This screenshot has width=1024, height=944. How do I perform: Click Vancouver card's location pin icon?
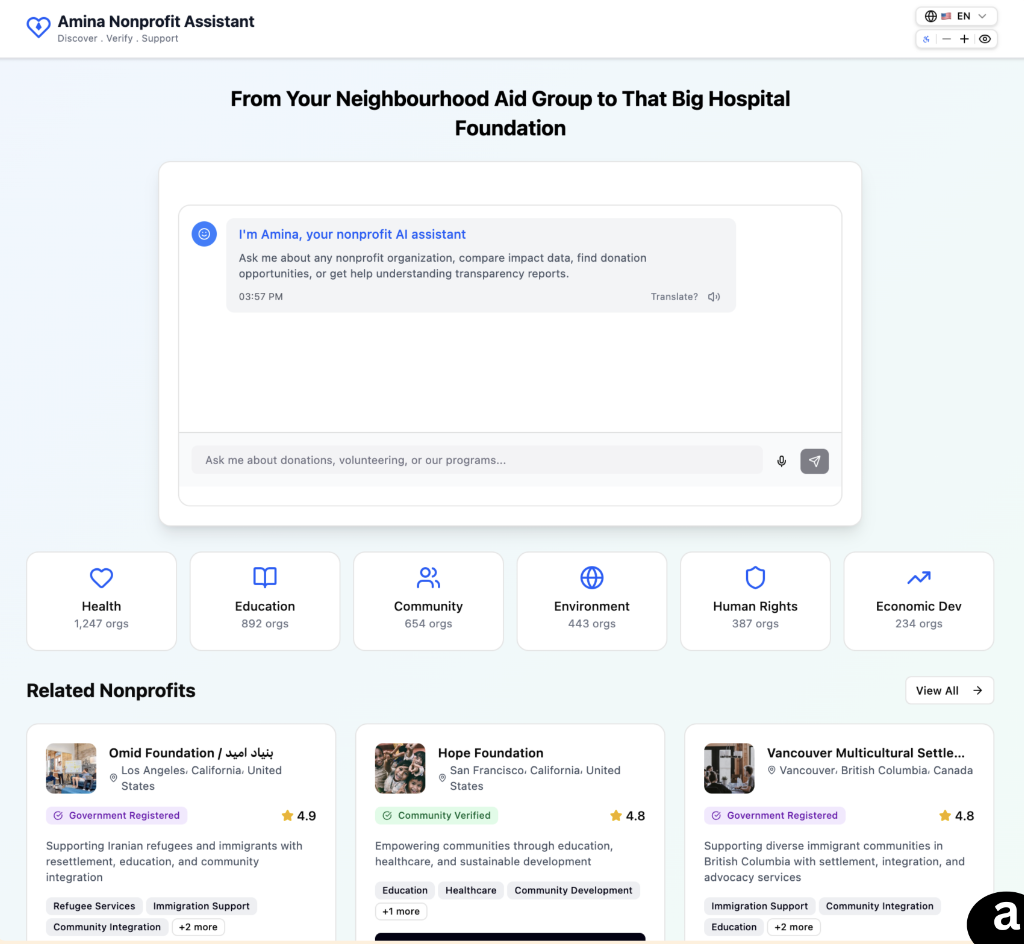coord(771,770)
